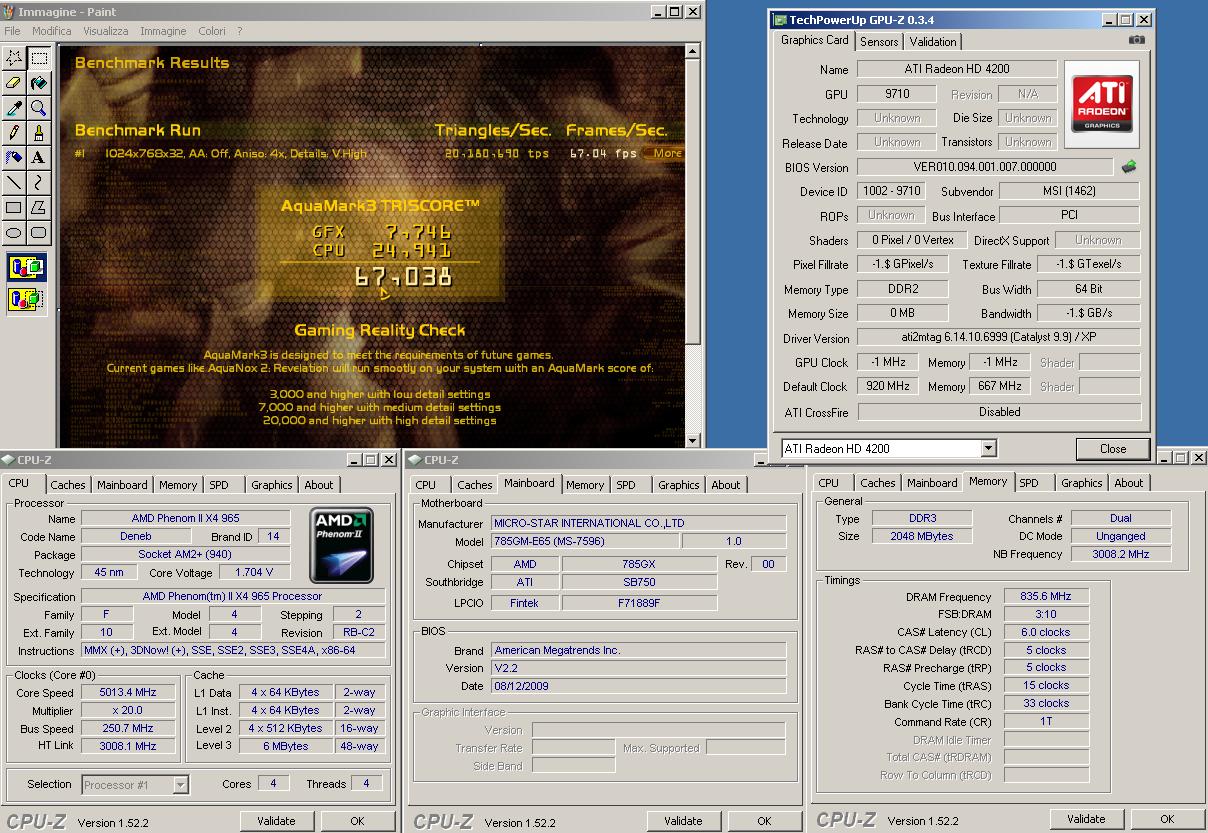Open the Processor #1 selection dropdown in CPU-Z

click(x=181, y=785)
